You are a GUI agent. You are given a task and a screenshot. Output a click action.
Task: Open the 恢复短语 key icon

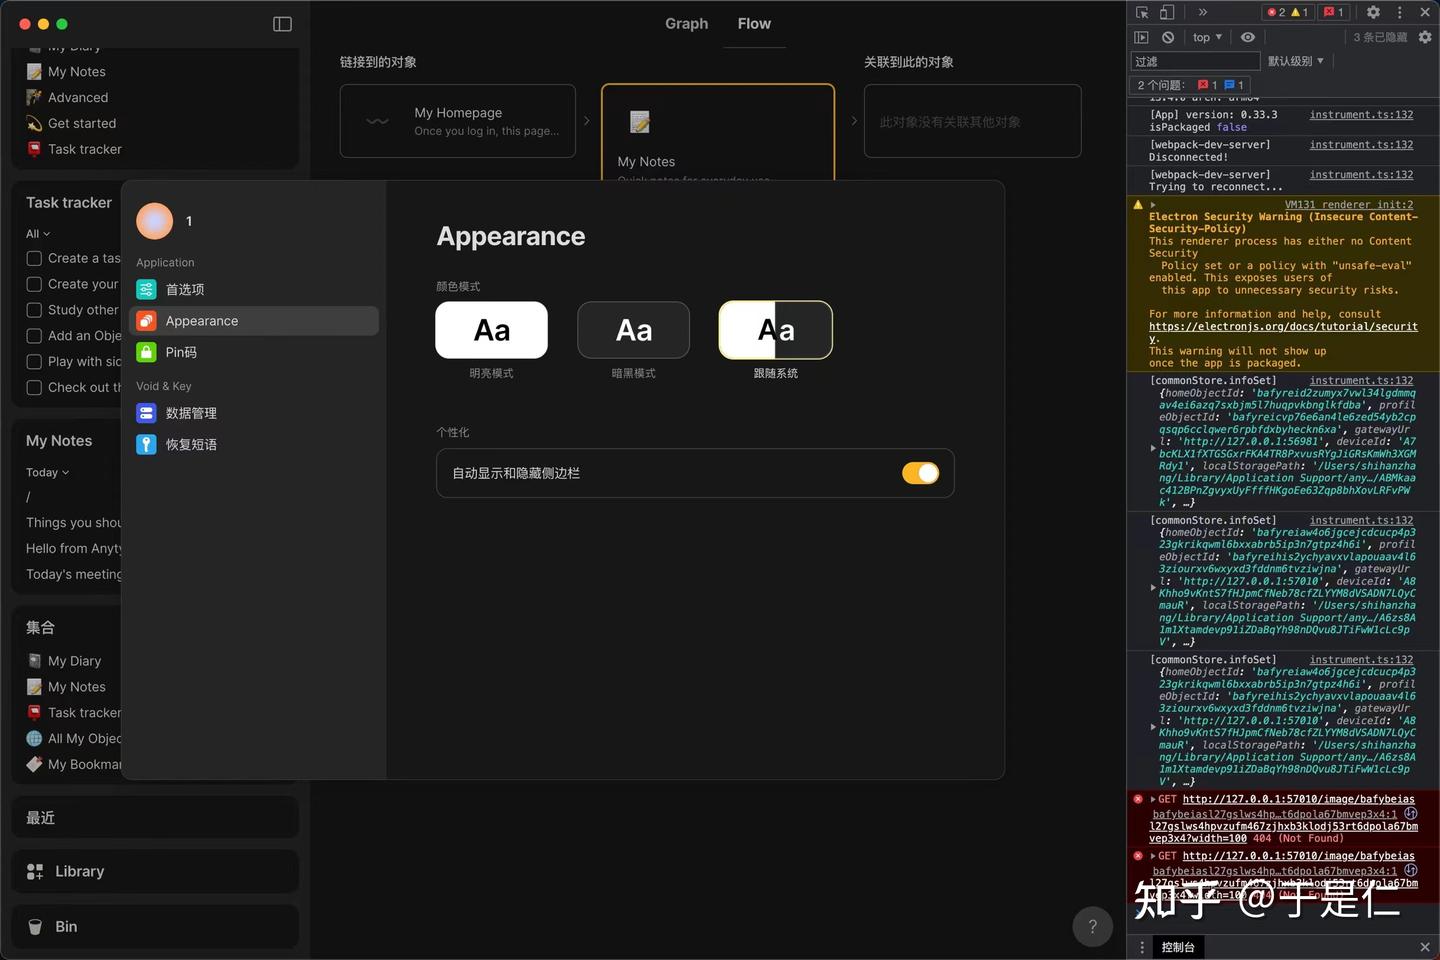point(146,444)
